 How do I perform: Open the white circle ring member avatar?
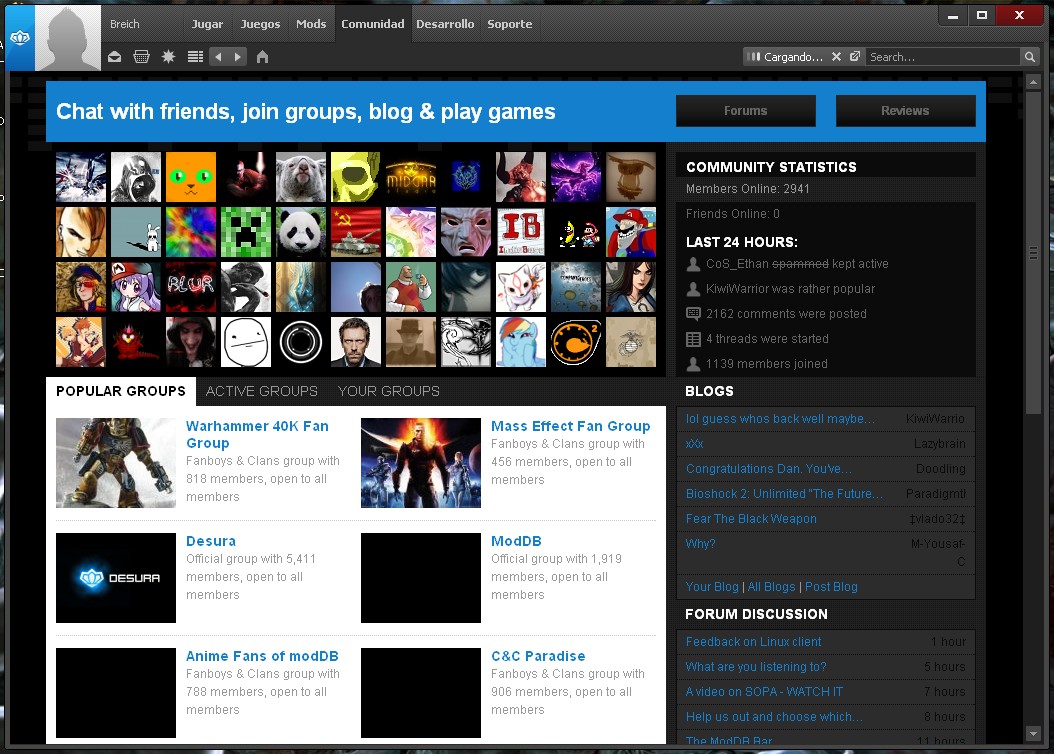click(300, 342)
